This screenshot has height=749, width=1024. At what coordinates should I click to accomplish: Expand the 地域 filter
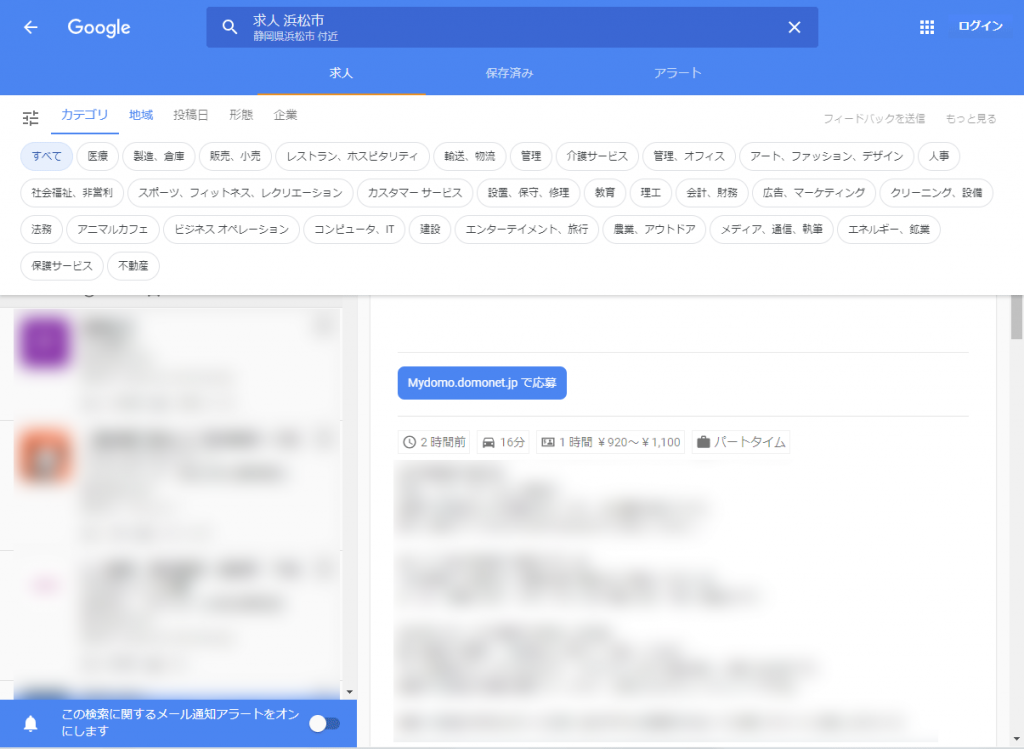pos(141,116)
